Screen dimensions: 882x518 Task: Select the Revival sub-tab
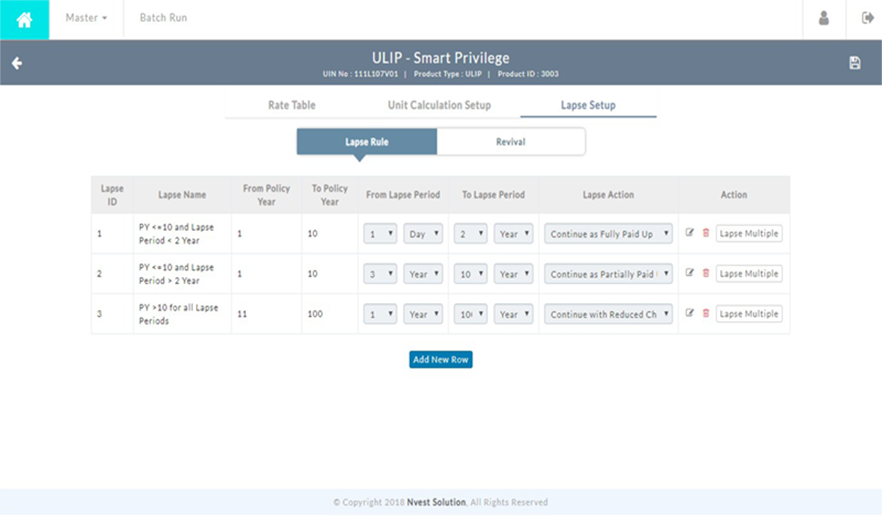click(x=510, y=142)
